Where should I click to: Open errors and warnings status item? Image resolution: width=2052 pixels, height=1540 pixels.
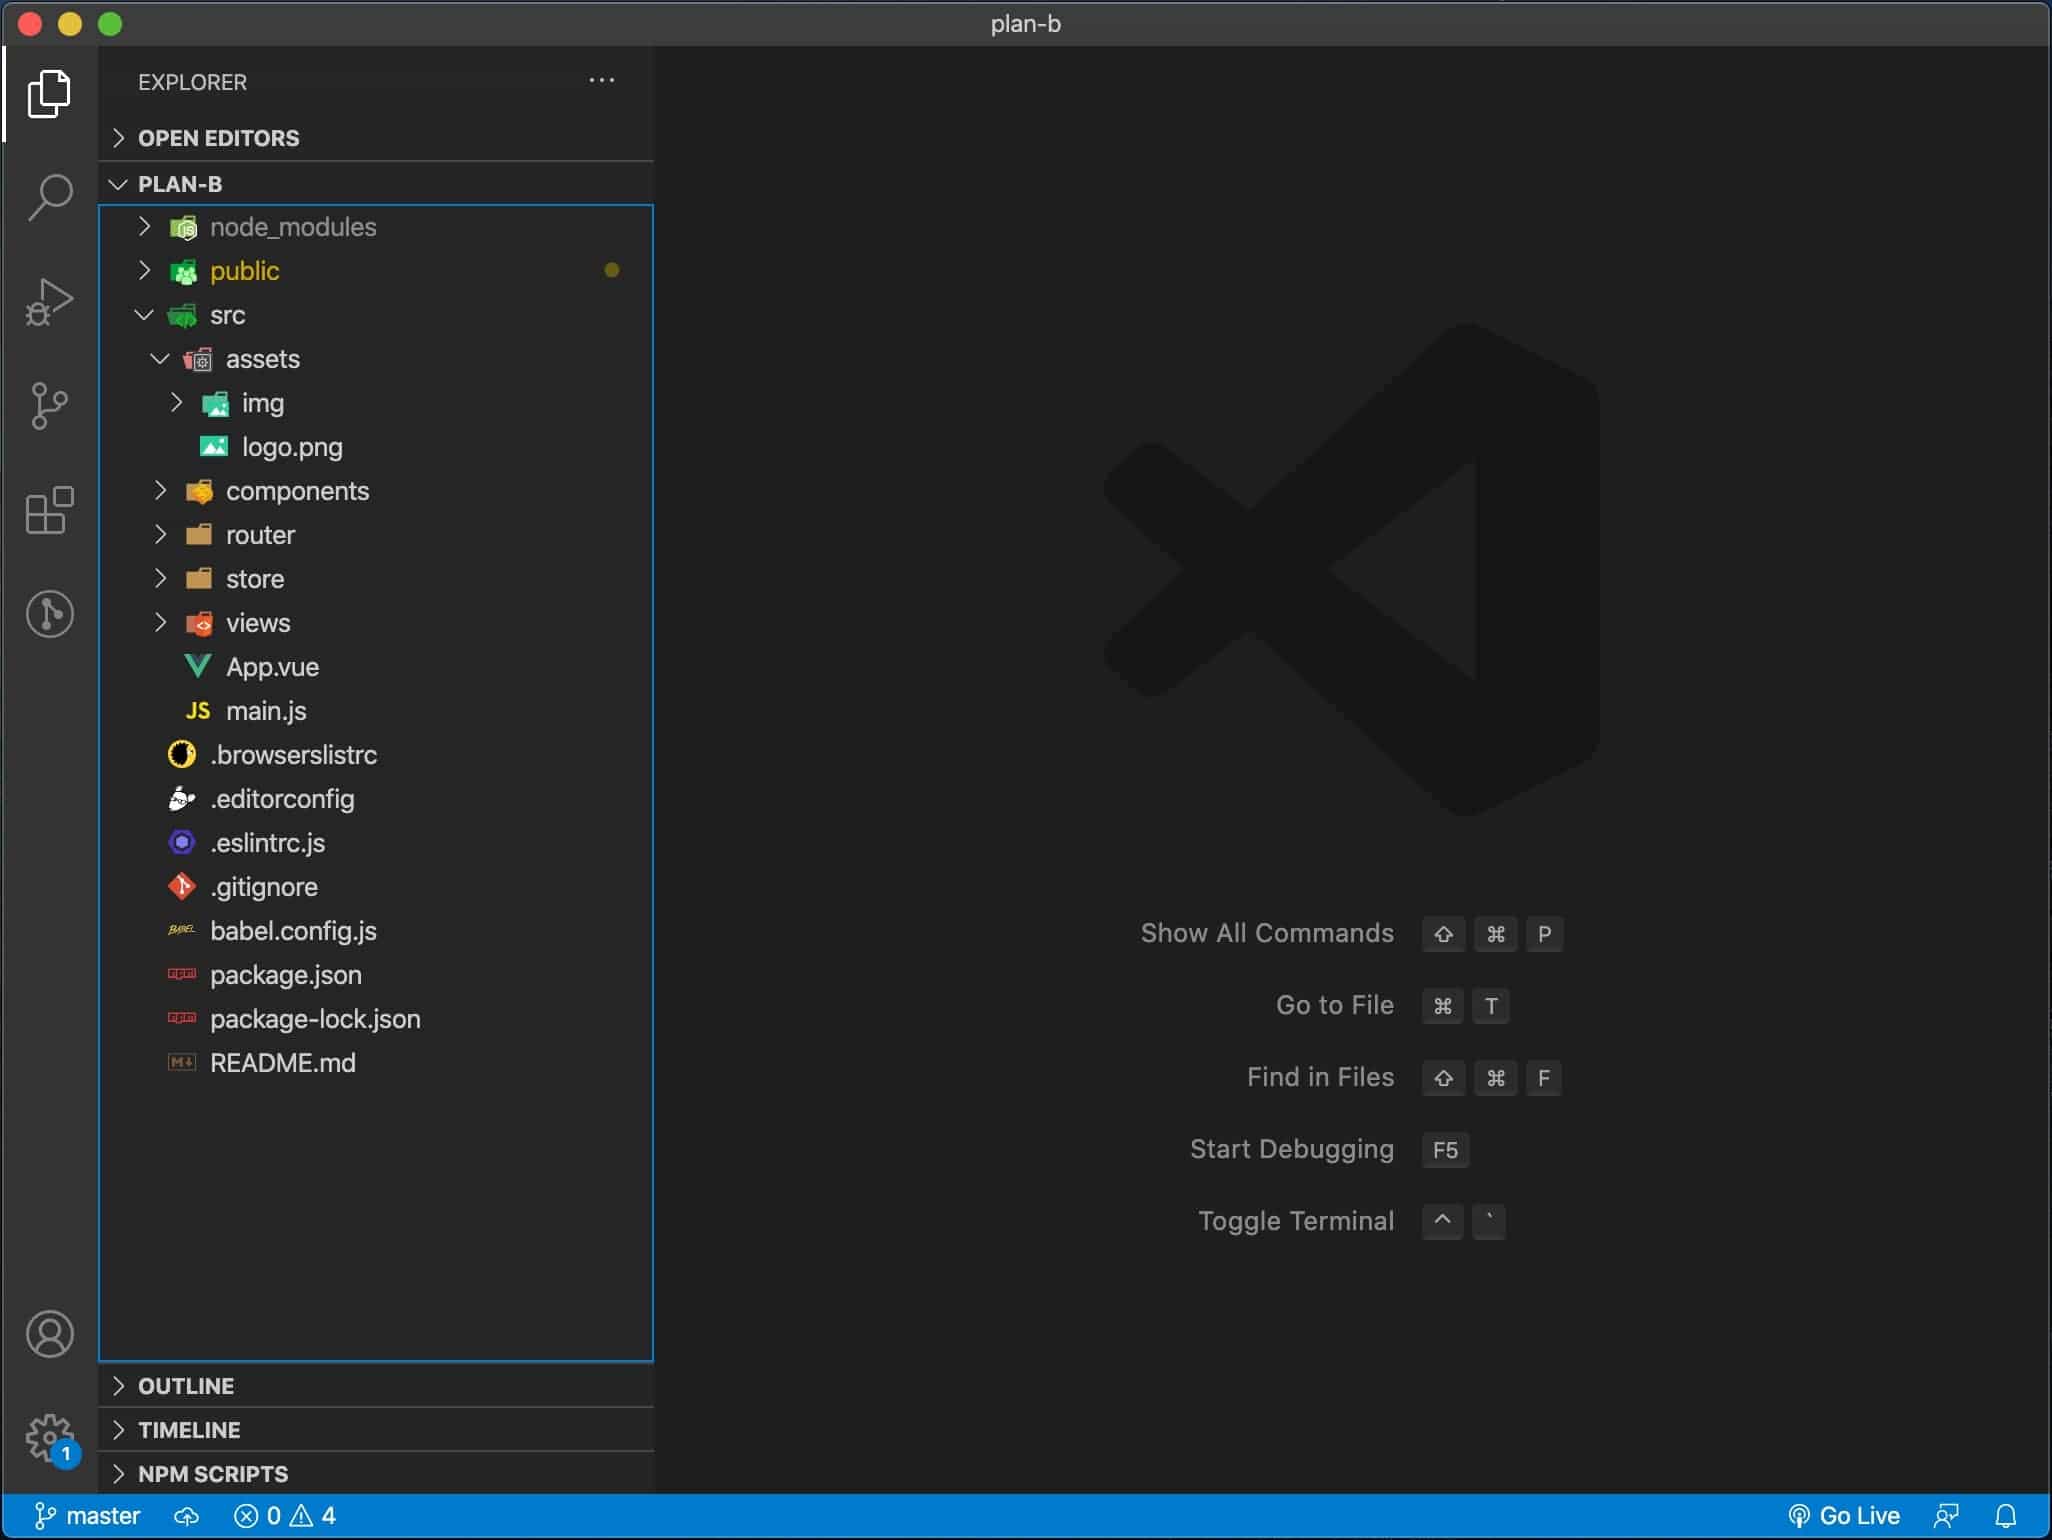pyautogui.click(x=285, y=1516)
